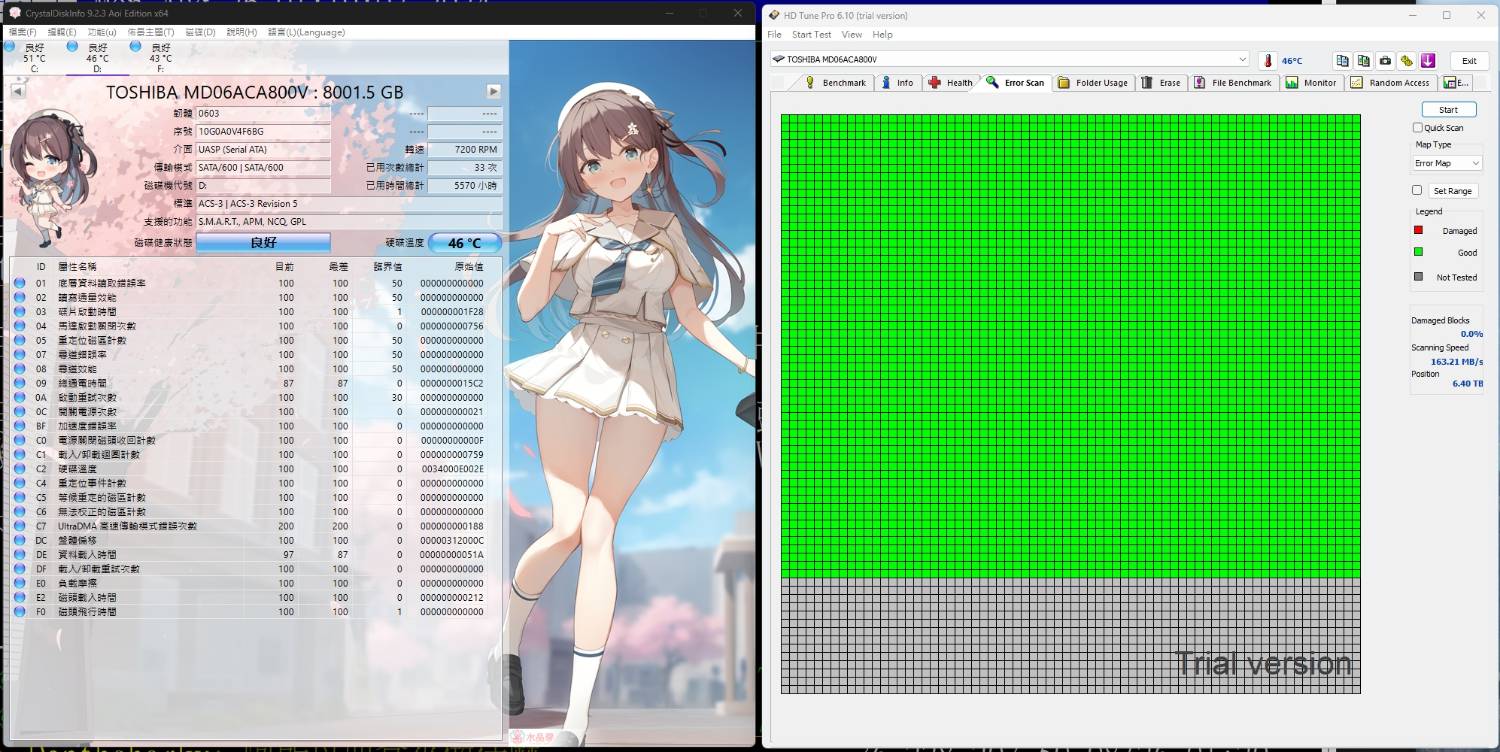Open the File Benchmark tab
Image resolution: width=1500 pixels, height=752 pixels.
point(1233,83)
